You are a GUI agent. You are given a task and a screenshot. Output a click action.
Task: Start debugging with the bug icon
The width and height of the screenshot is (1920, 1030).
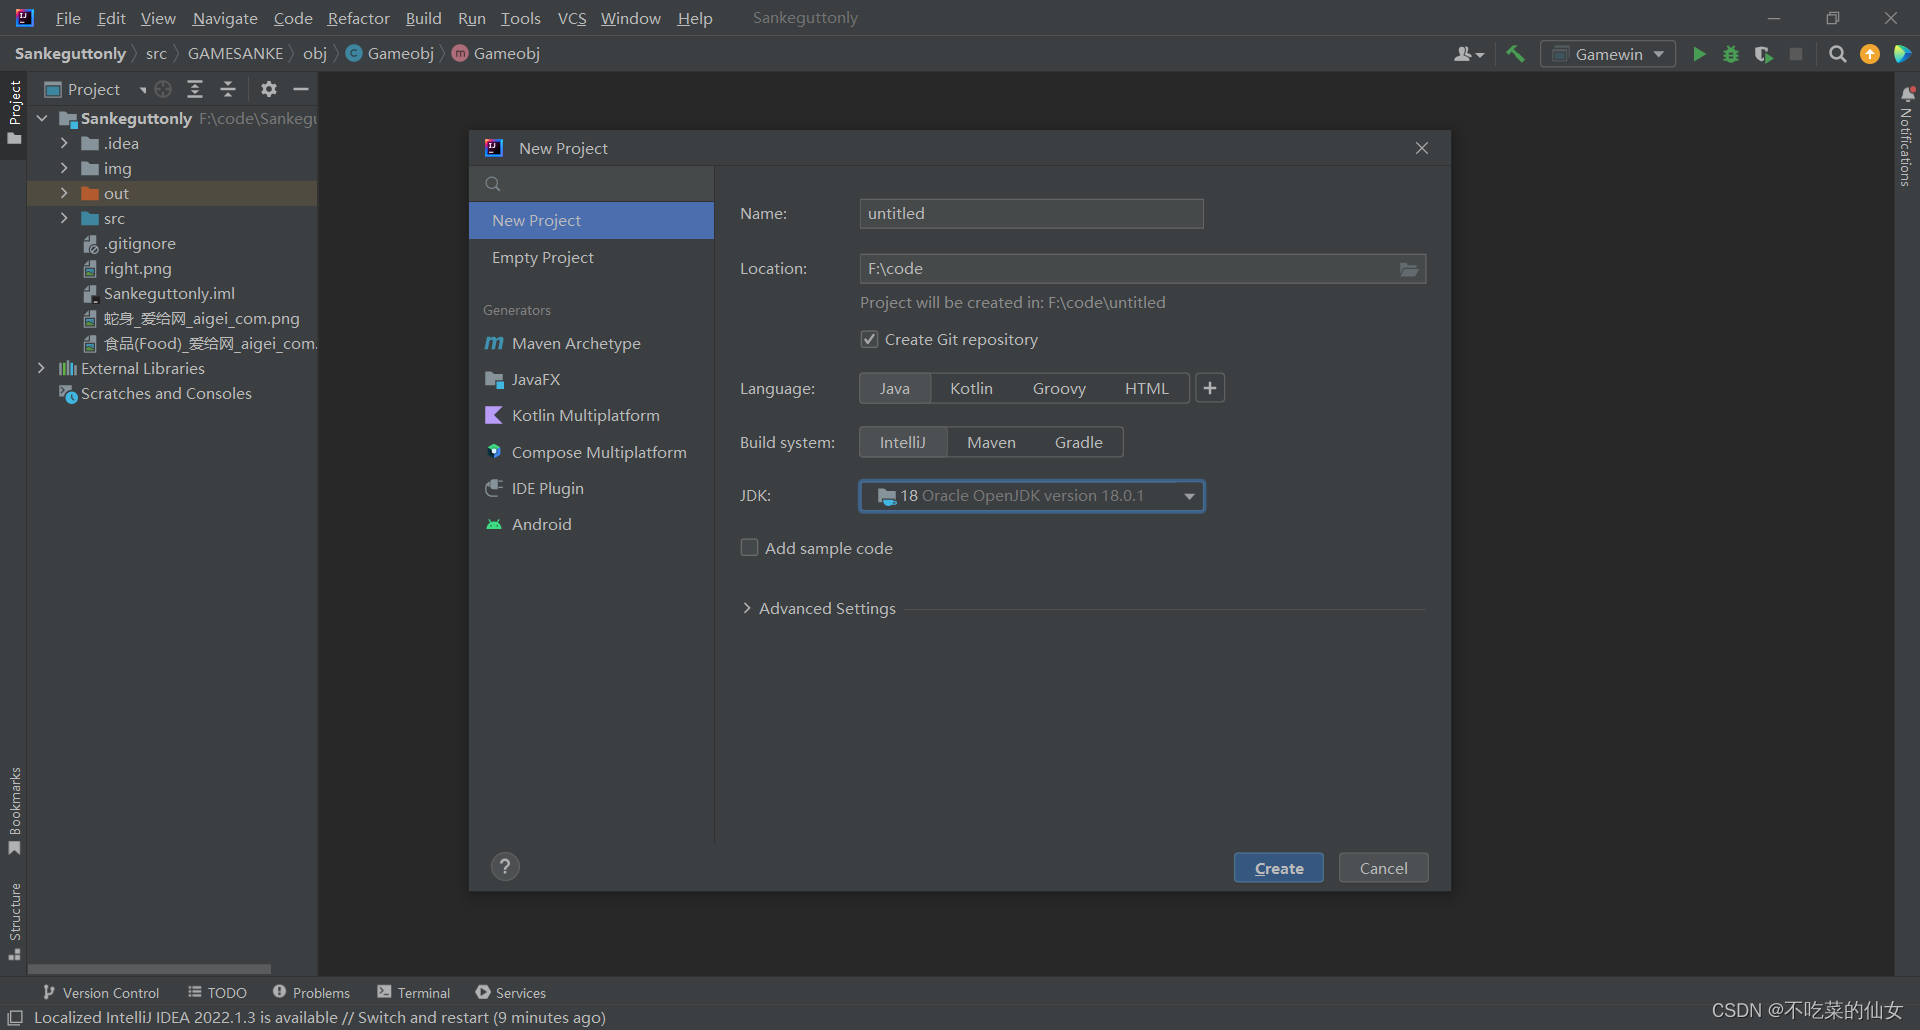coord(1731,54)
